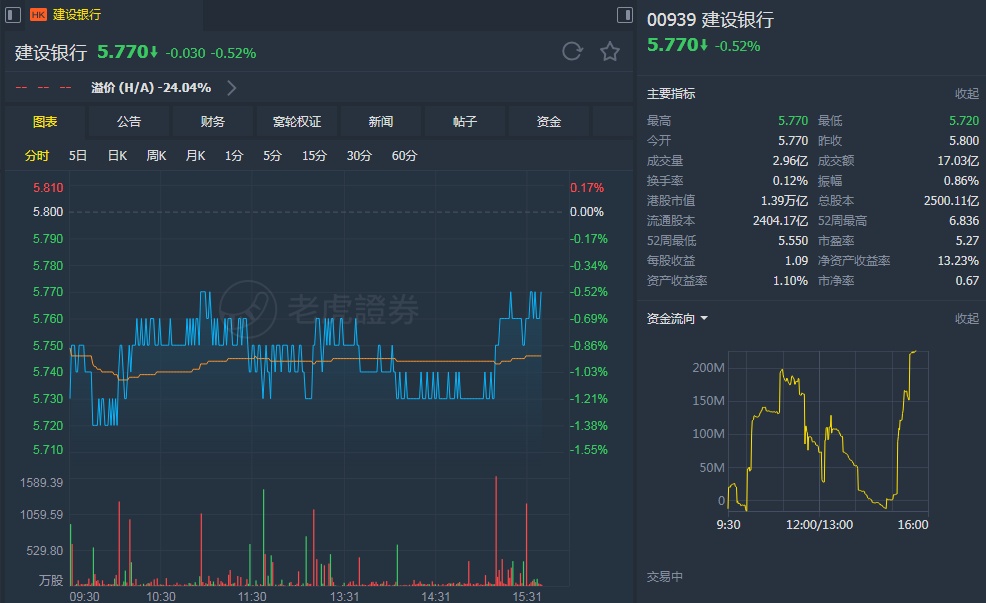Click the 52周最低 value 5.550
This screenshot has height=603, width=986.
click(x=793, y=240)
